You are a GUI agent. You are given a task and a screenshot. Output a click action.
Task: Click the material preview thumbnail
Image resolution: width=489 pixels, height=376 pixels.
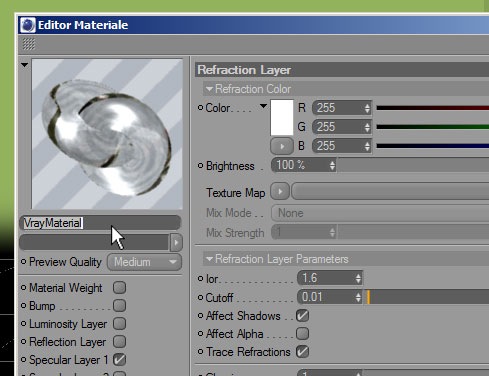pyautogui.click(x=107, y=134)
